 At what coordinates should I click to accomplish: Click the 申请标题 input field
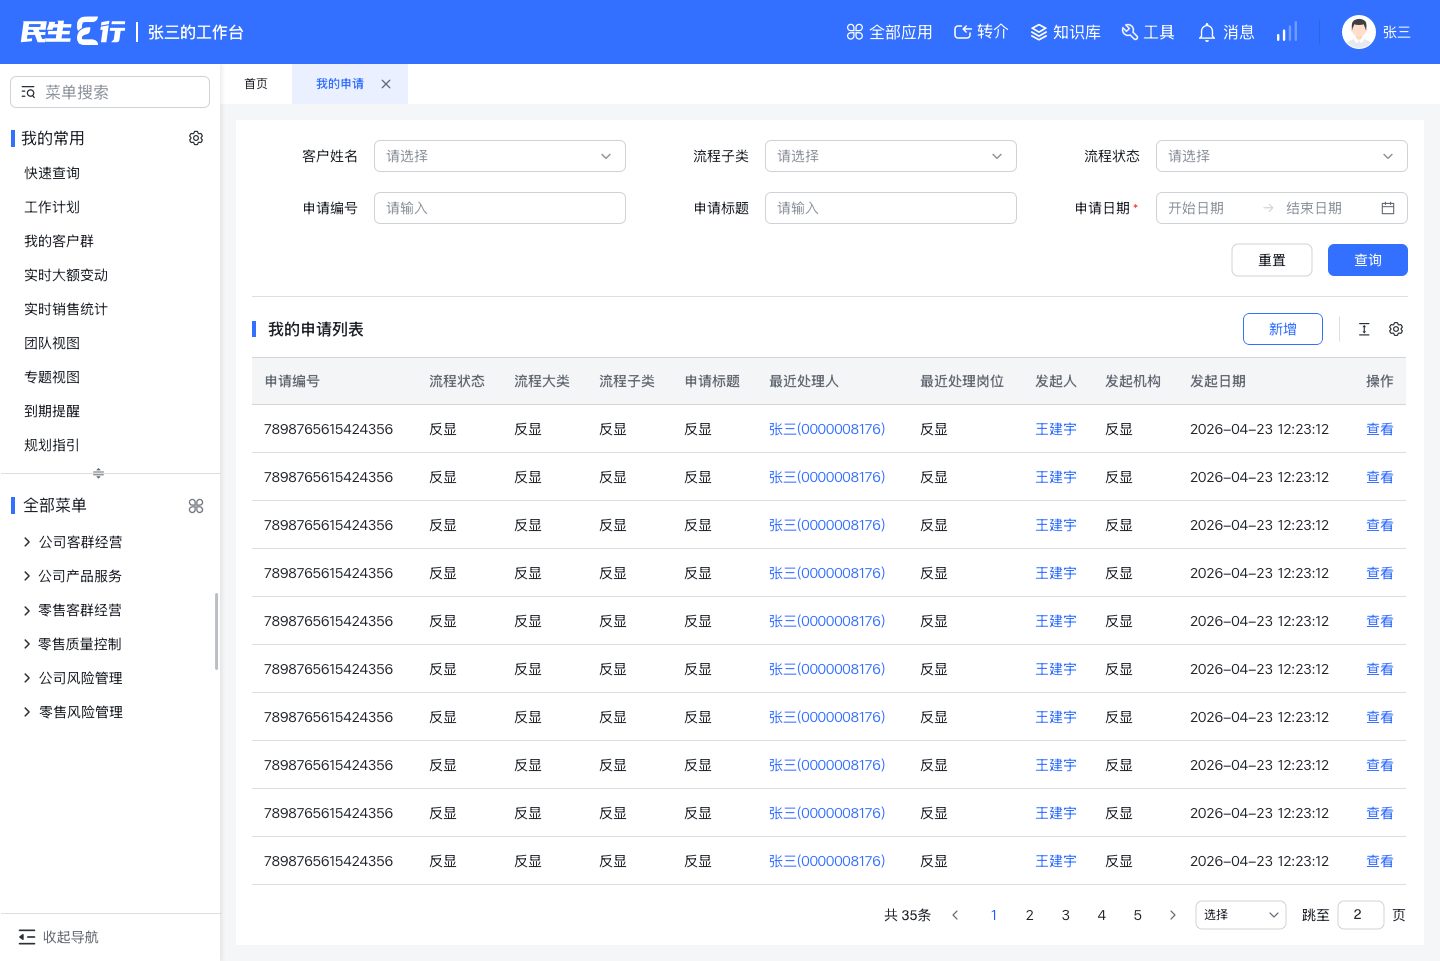click(x=891, y=208)
